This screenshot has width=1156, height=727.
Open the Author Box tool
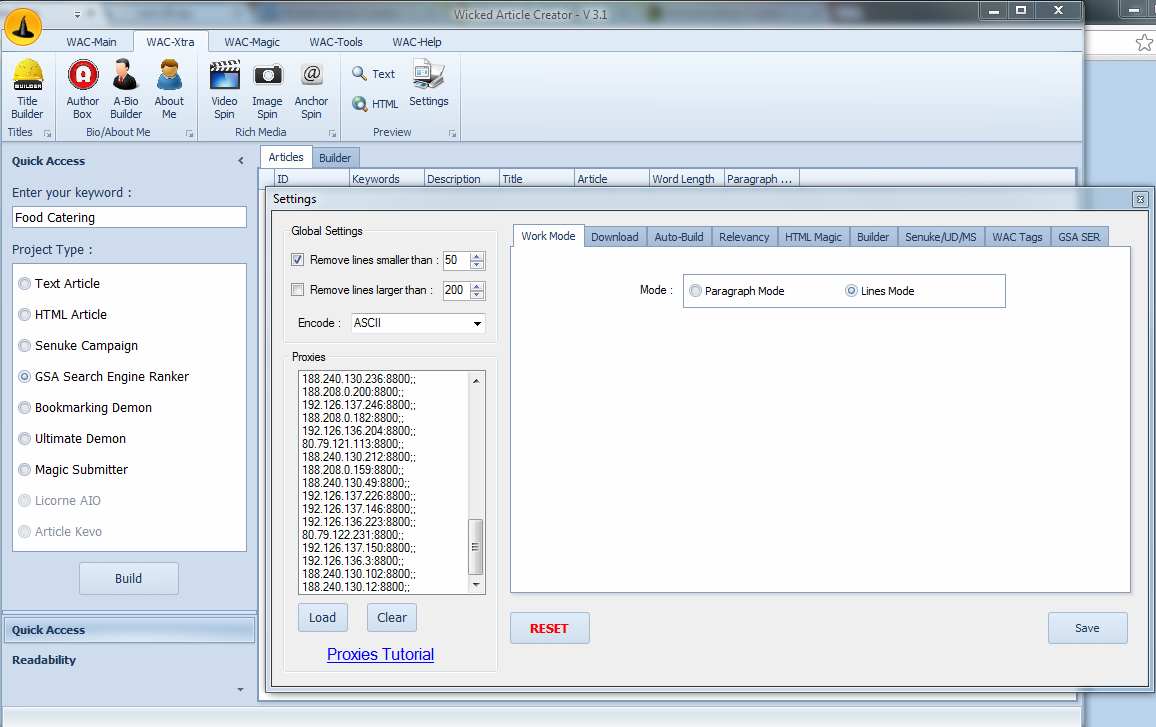tap(83, 89)
